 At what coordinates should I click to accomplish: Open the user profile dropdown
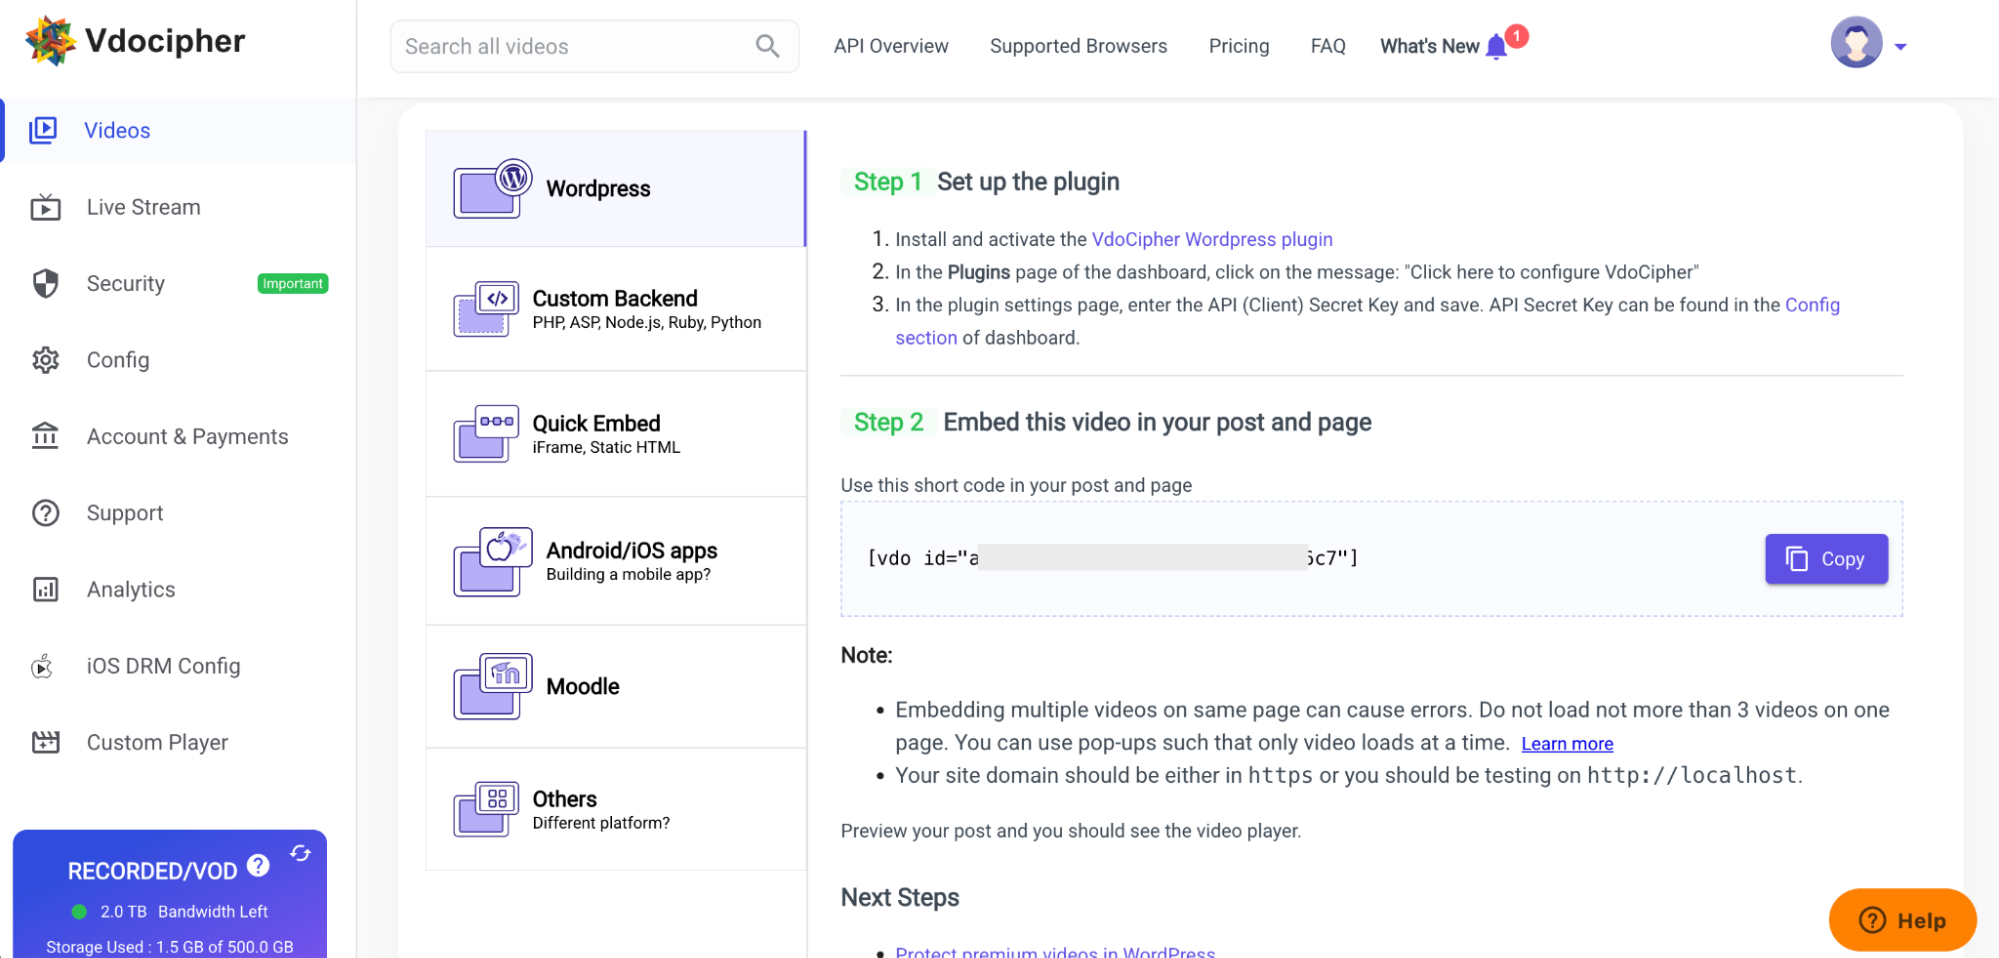pos(1866,43)
